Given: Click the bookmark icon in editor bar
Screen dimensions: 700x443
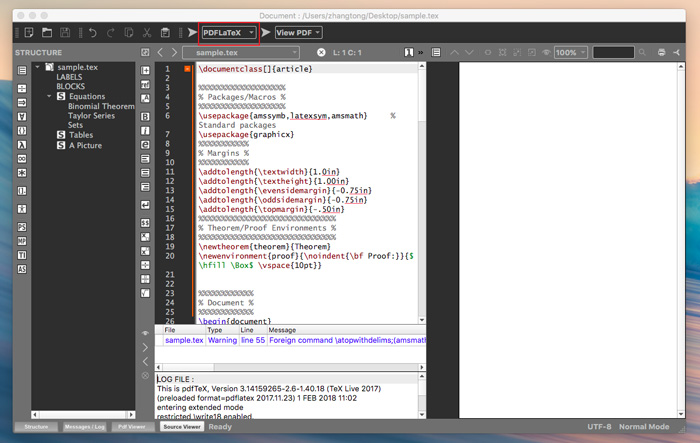Looking at the screenshot, I should (x=408, y=53).
